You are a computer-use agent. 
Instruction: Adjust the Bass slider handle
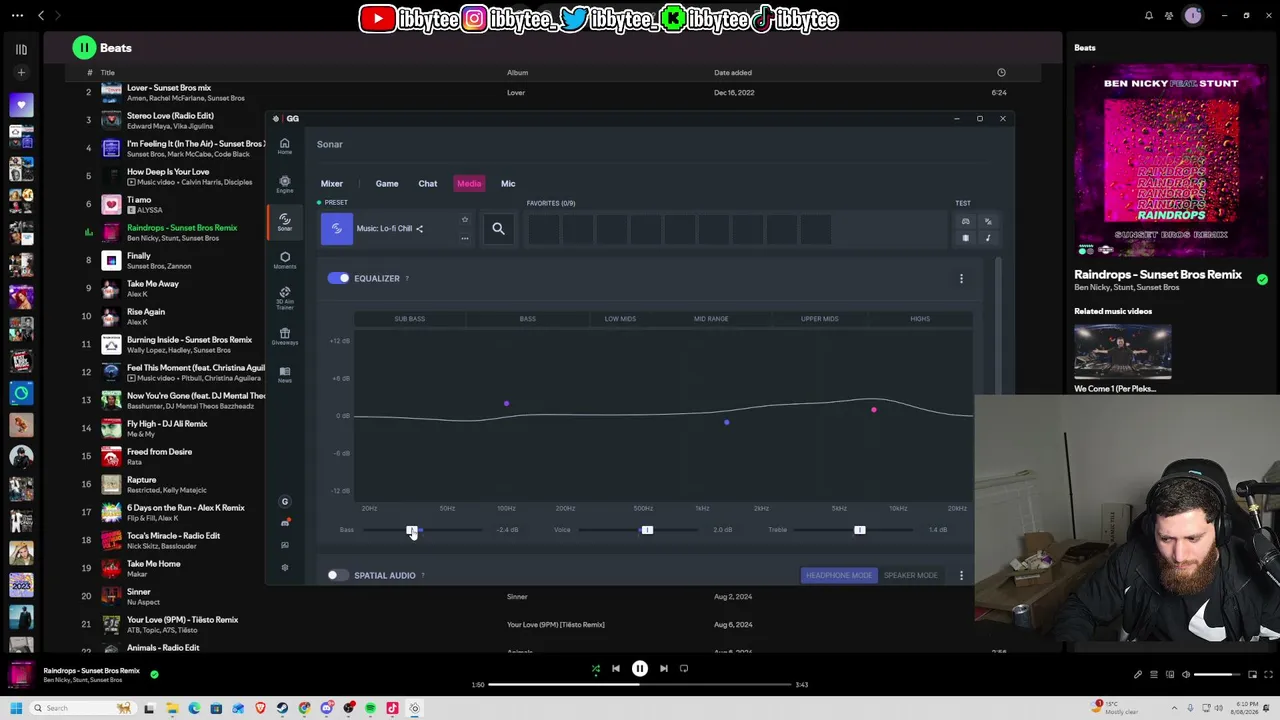tap(411, 530)
